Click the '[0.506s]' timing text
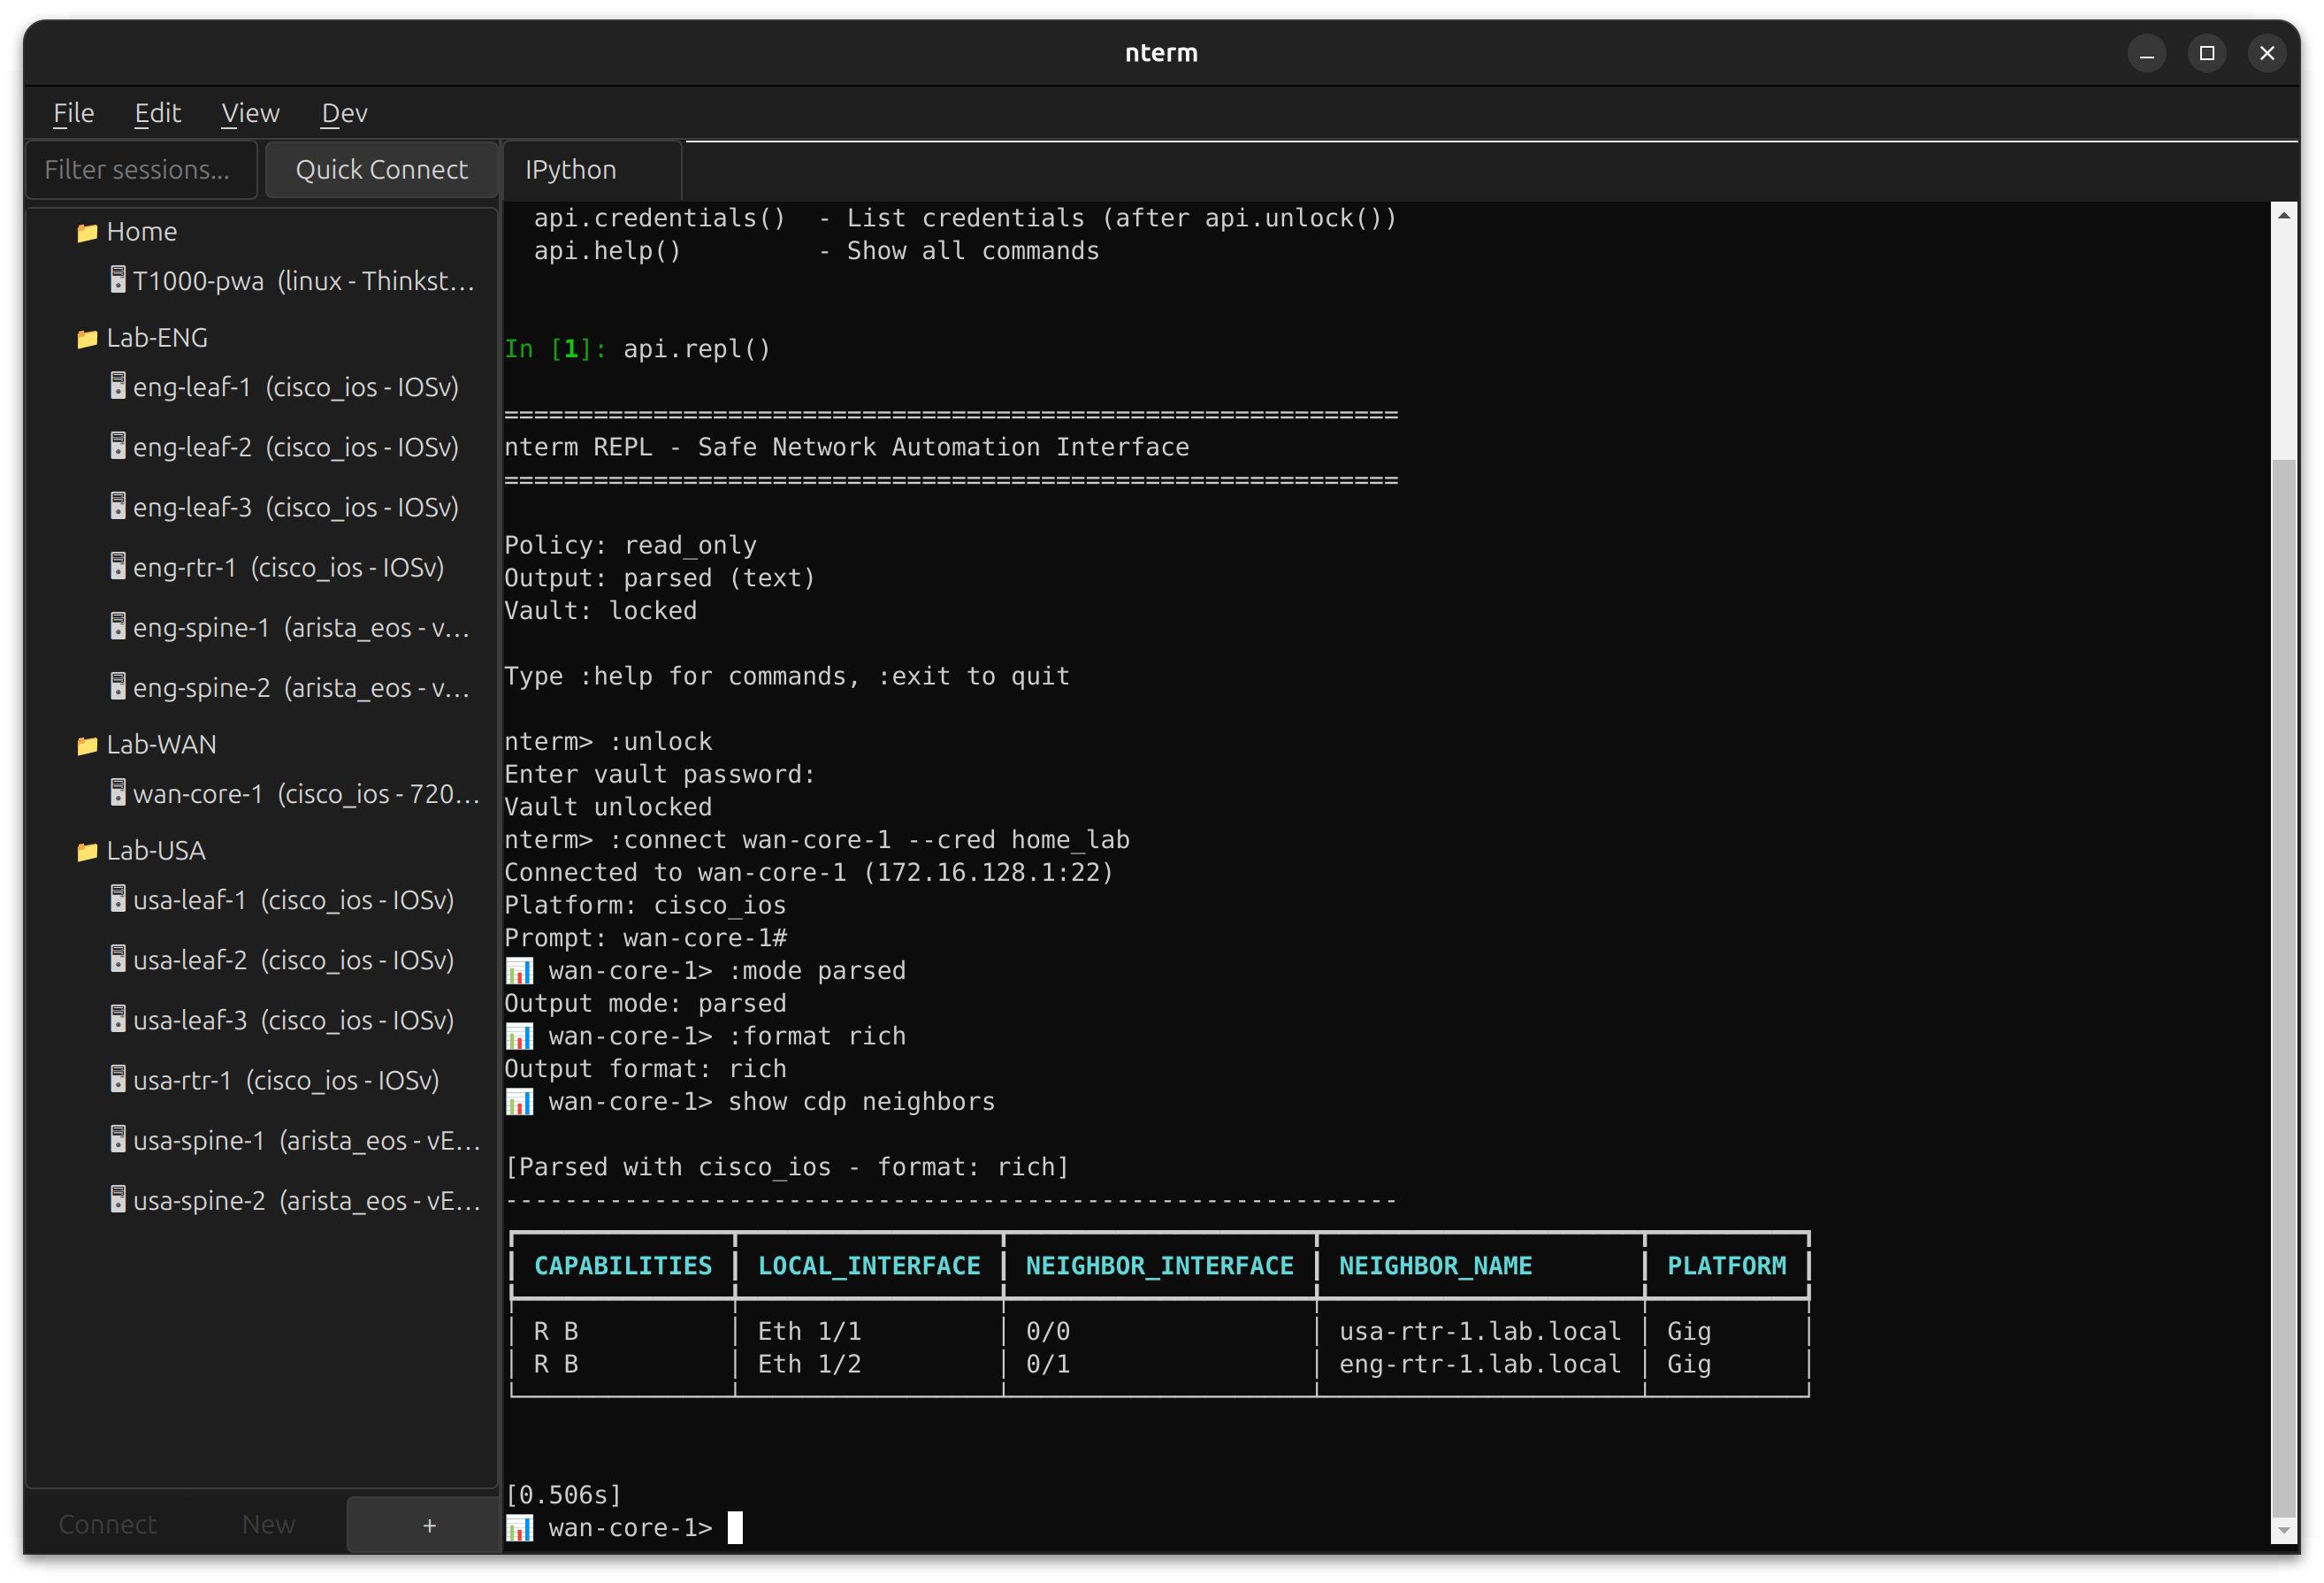2324x1583 pixels. [x=564, y=1495]
